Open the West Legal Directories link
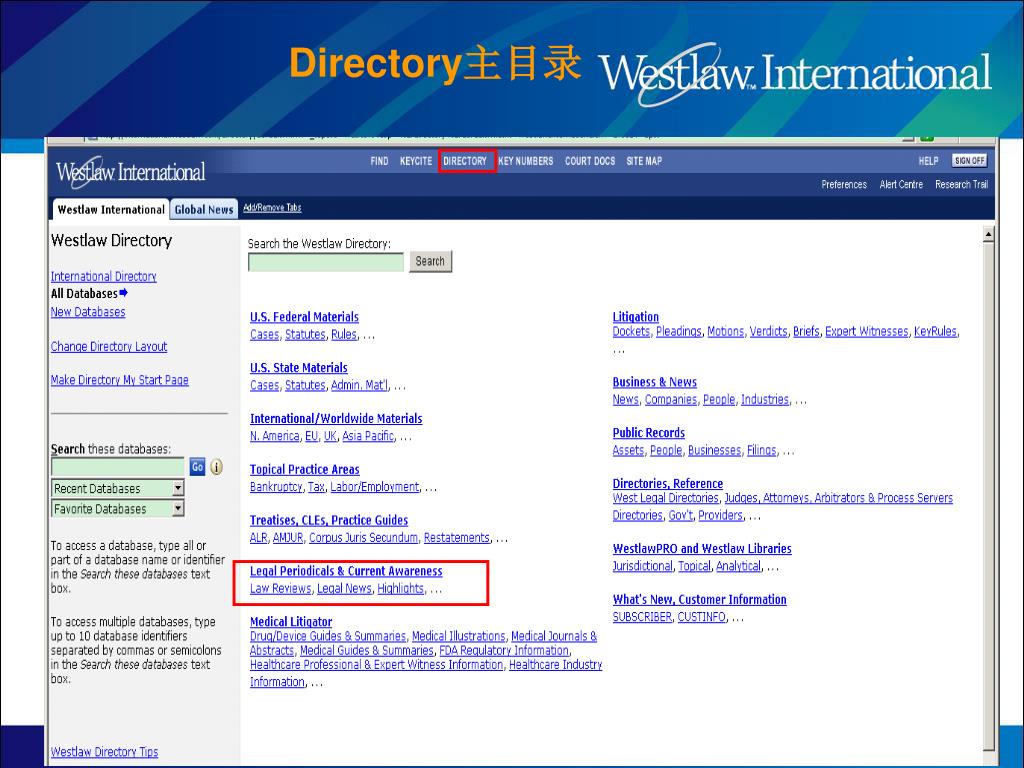 [665, 498]
